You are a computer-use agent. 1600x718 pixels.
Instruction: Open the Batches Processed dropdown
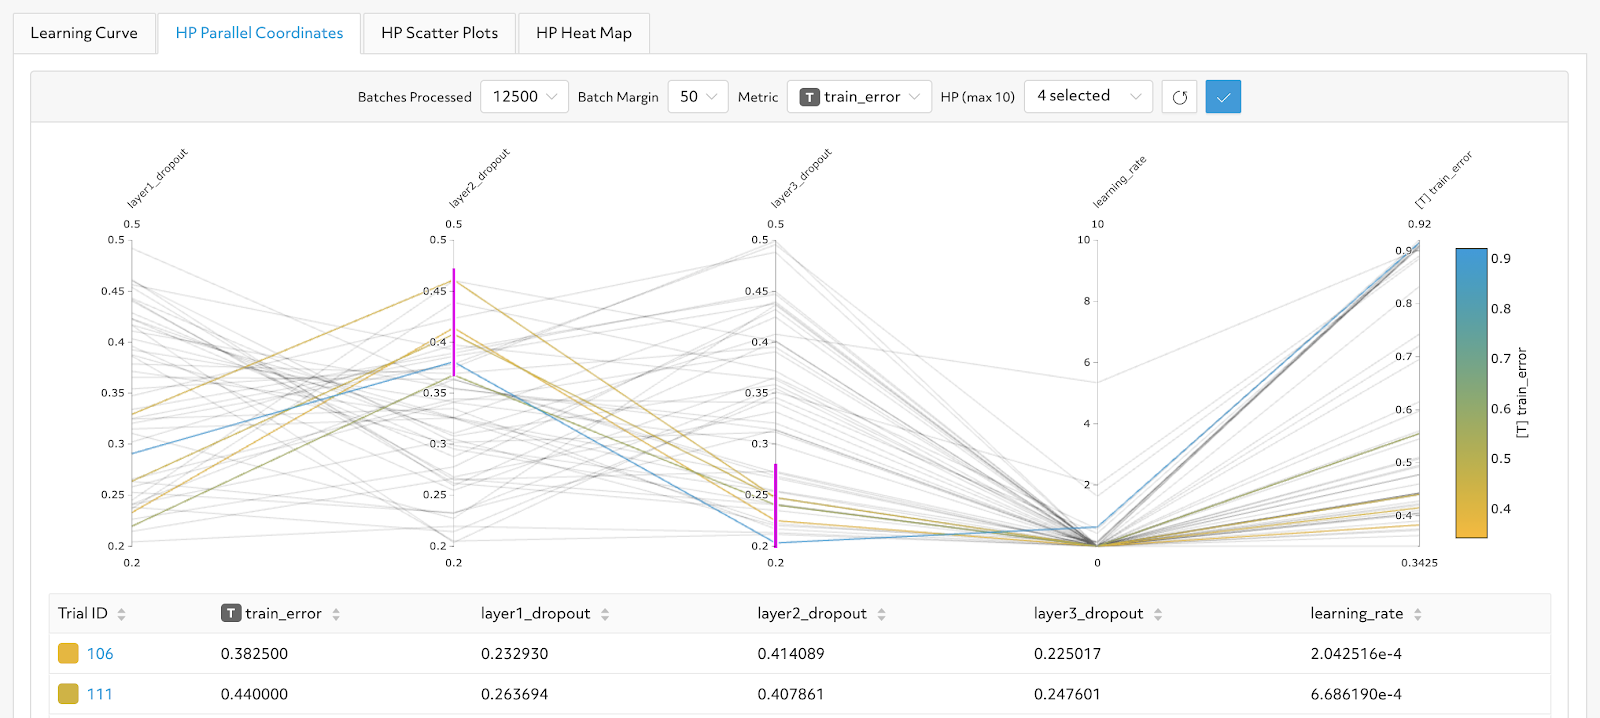pos(524,97)
